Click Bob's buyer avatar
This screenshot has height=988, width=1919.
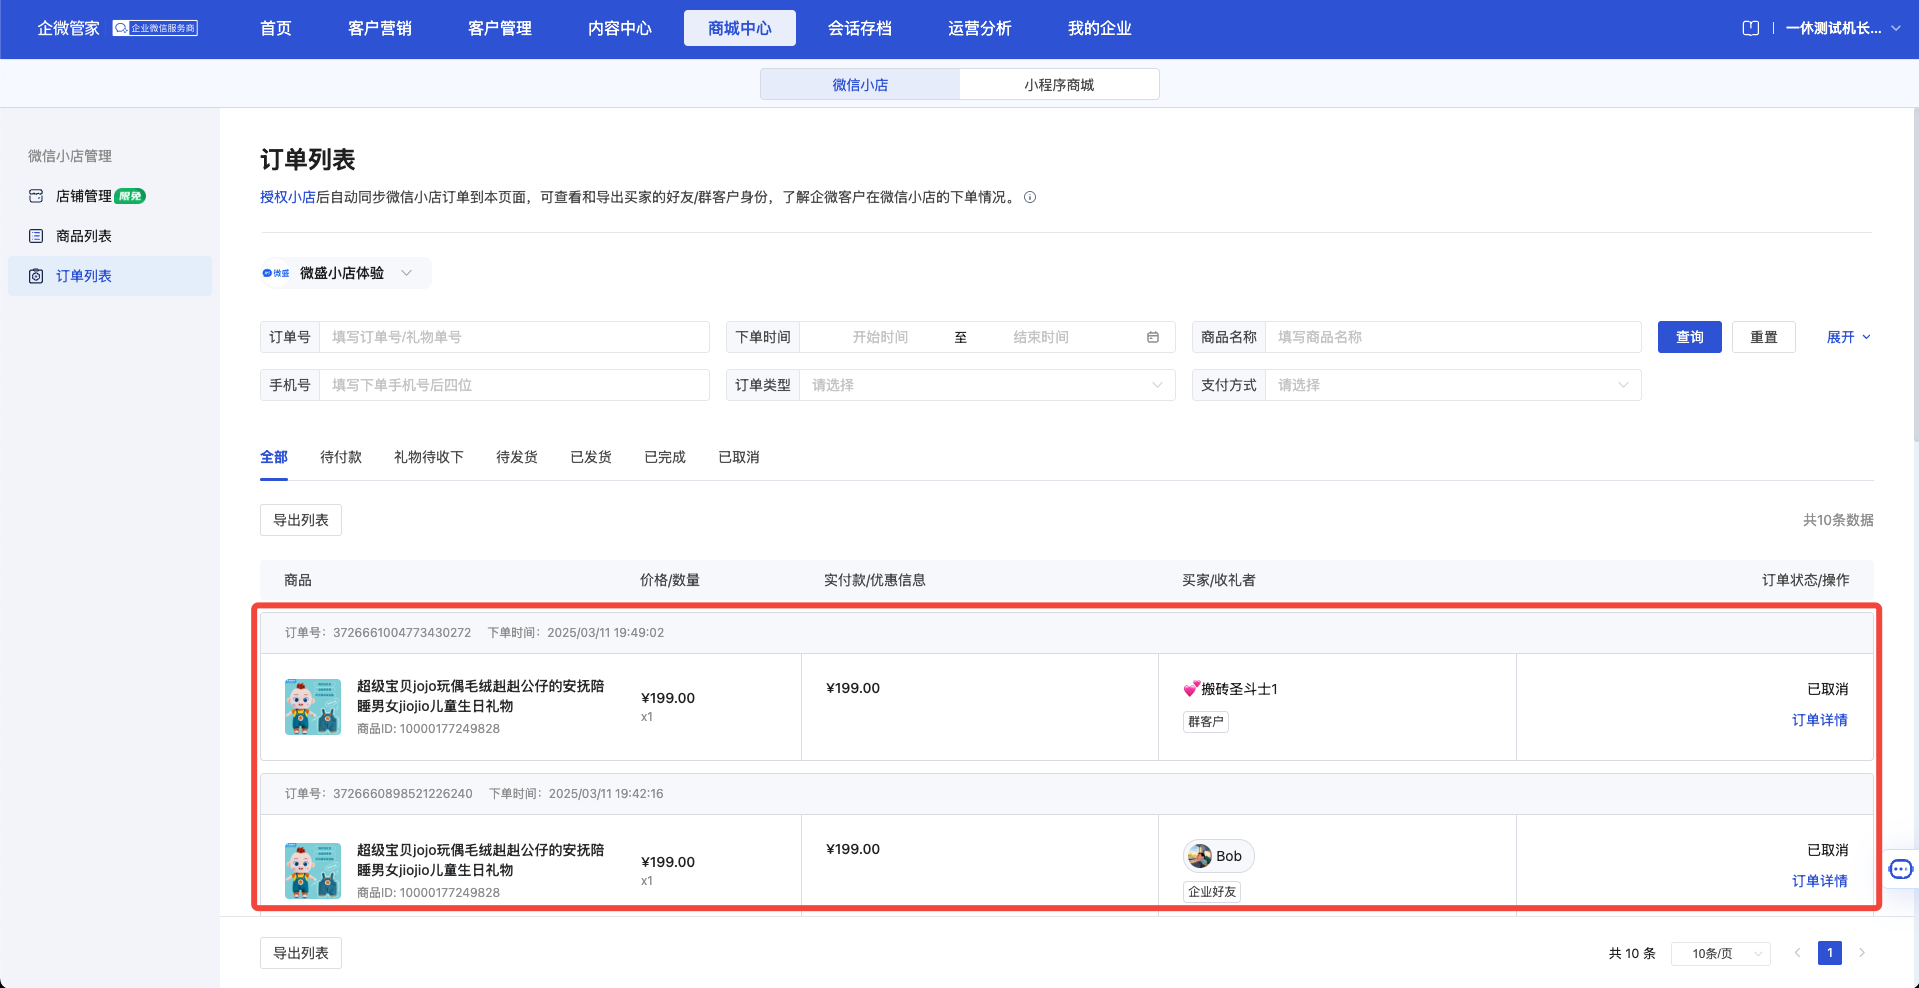pyautogui.click(x=1199, y=856)
